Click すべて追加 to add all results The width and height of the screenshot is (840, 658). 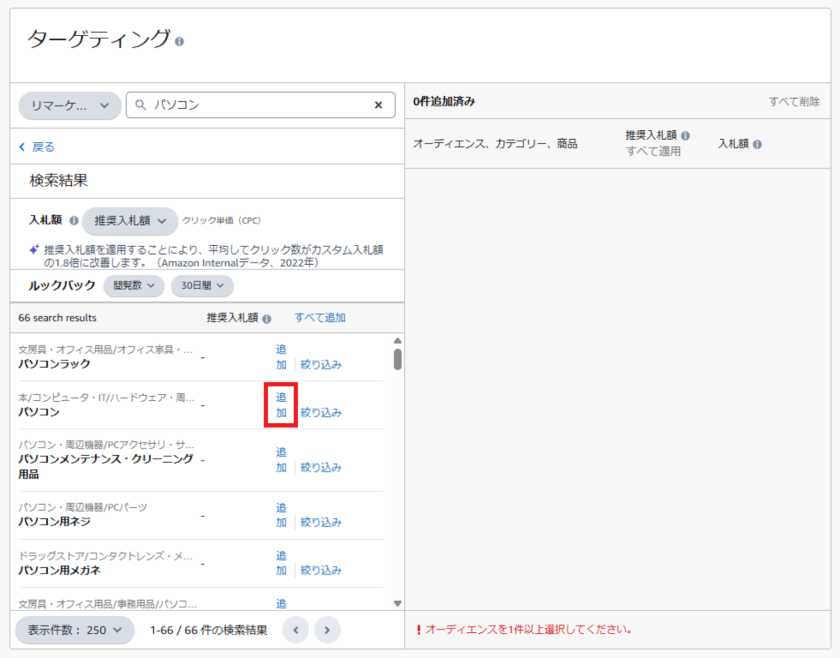pos(320,318)
